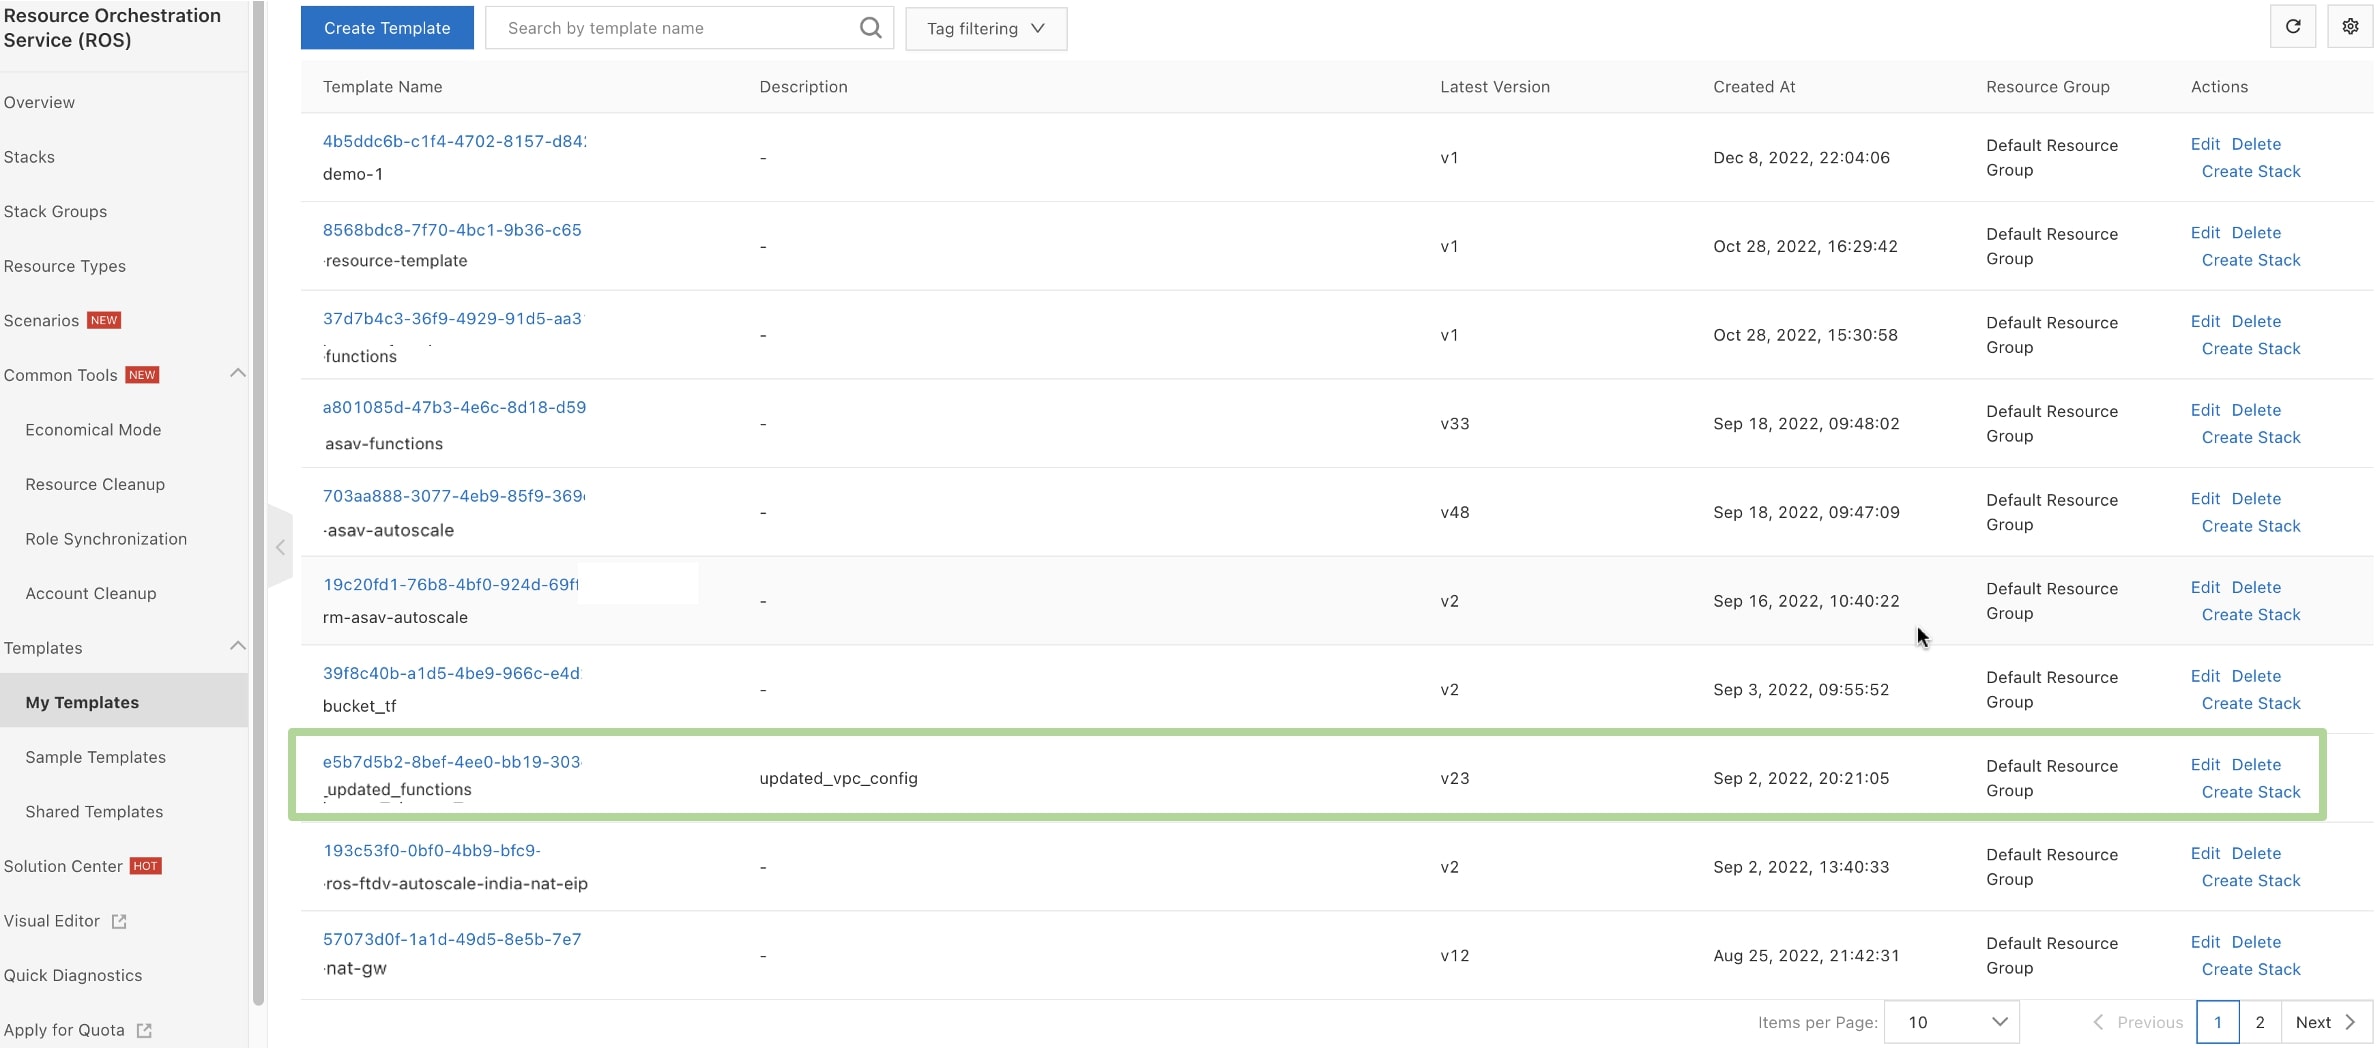
Task: Open table settings gear icon
Action: click(x=2350, y=27)
